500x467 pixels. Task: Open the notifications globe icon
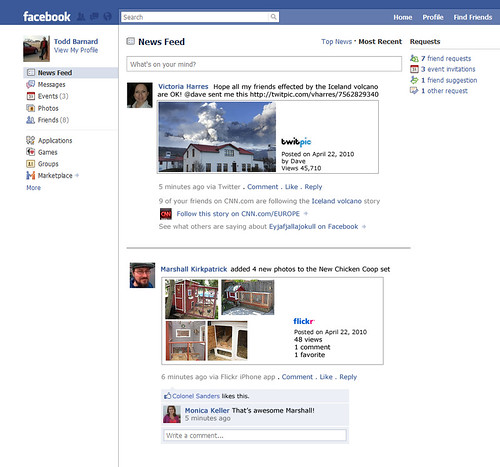(x=107, y=17)
